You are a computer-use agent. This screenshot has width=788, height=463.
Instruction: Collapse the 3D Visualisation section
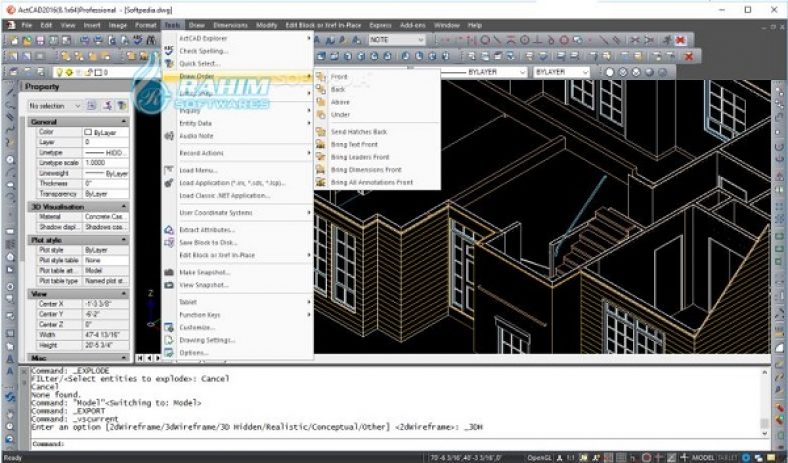click(x=124, y=207)
